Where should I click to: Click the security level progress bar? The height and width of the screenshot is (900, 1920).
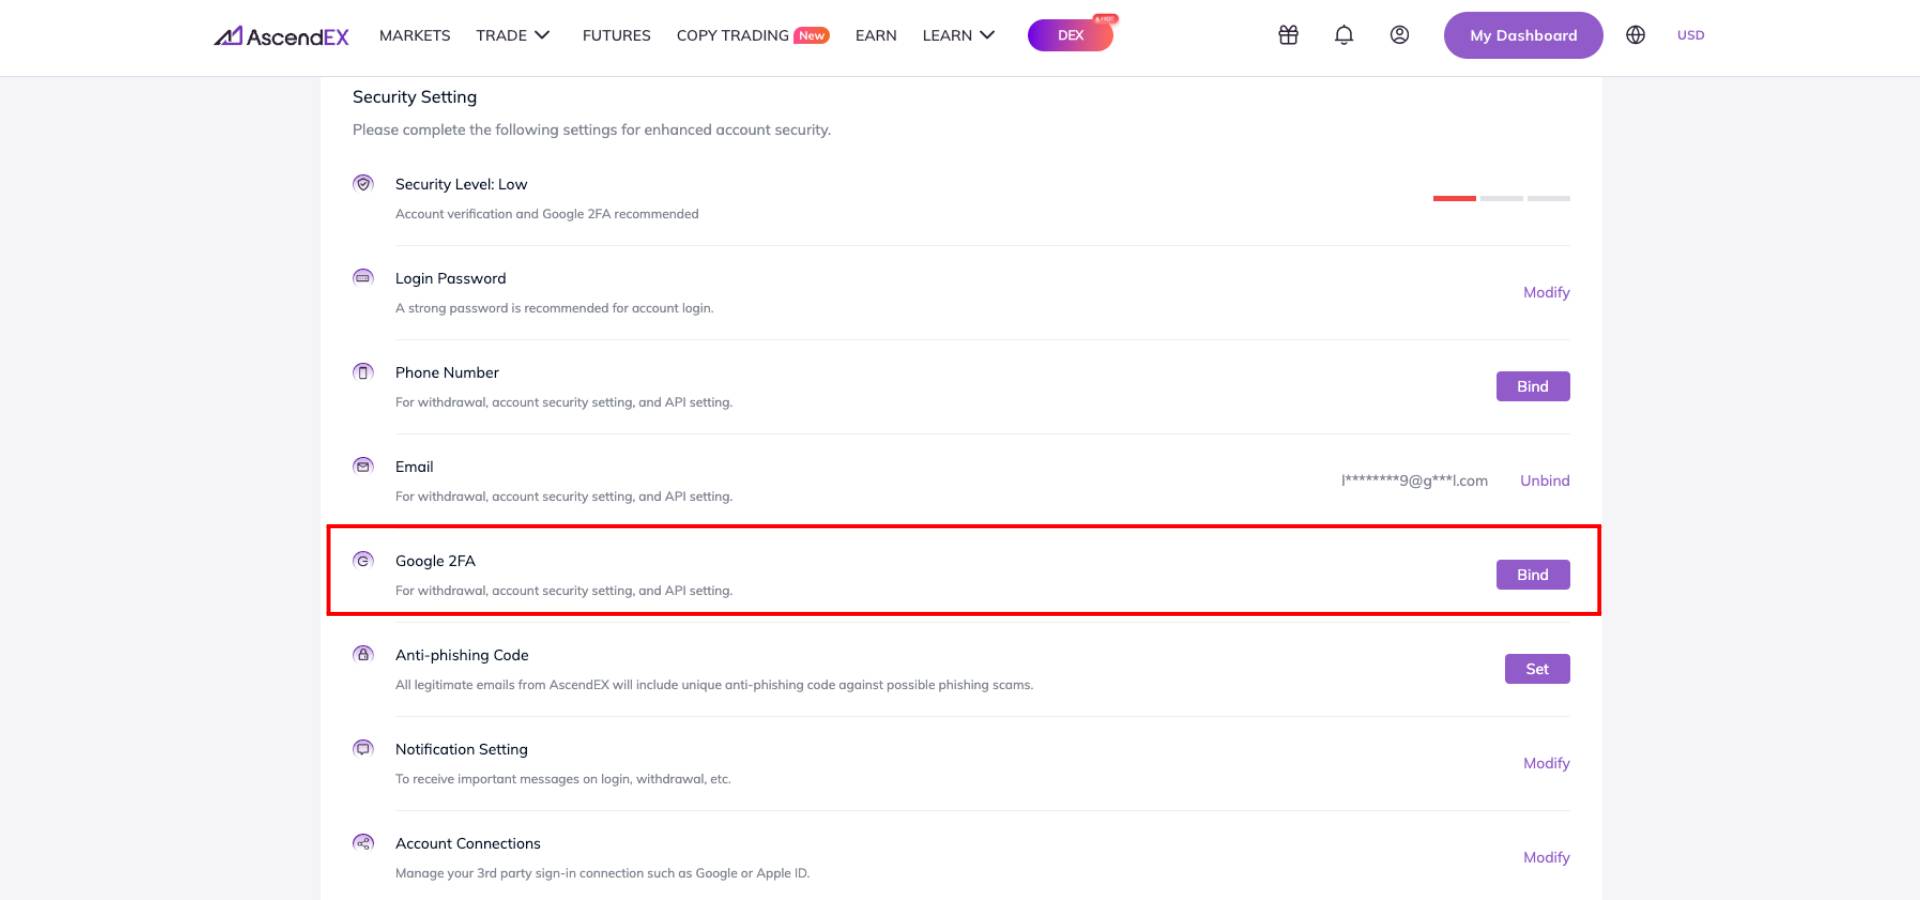[1501, 198]
